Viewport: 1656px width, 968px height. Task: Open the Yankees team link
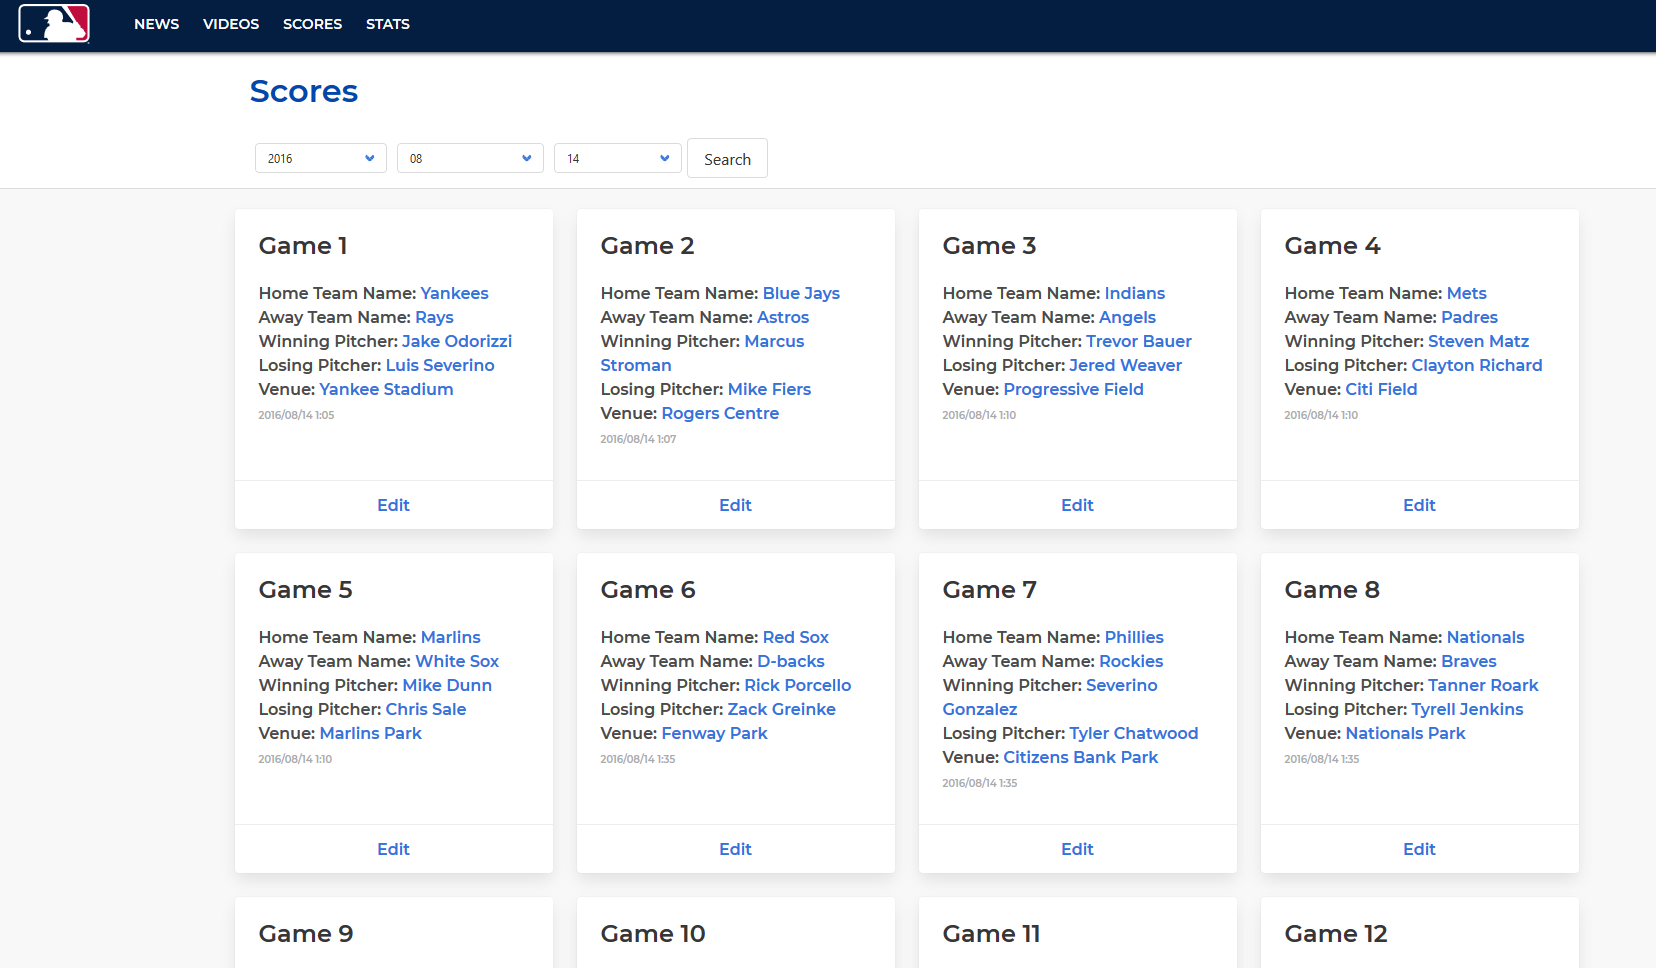tap(454, 293)
